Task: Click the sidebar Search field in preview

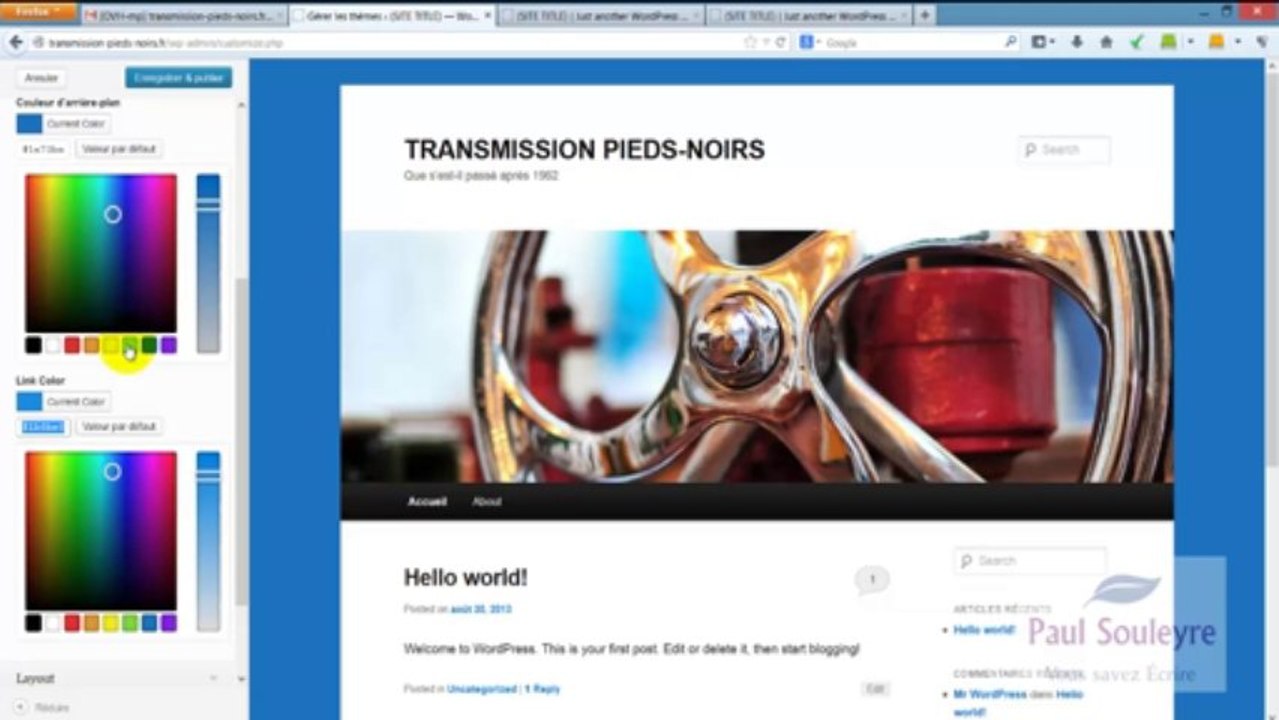Action: coord(1030,561)
